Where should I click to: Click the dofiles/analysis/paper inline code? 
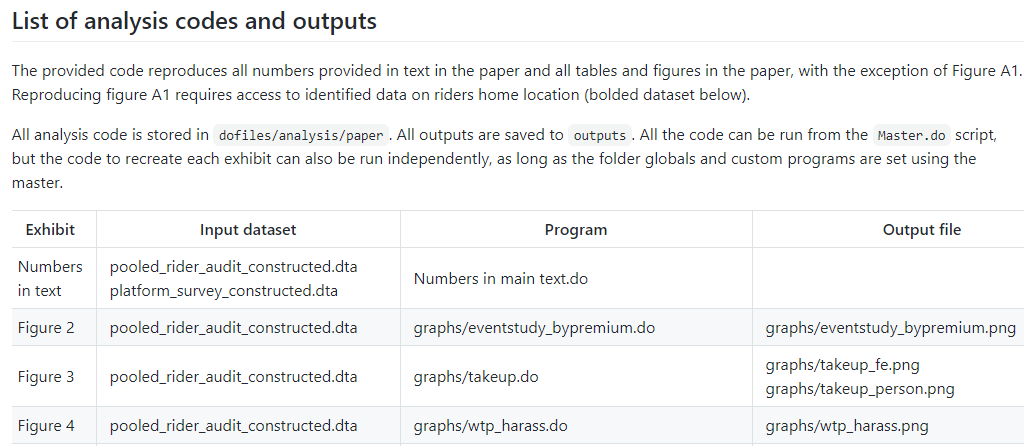click(301, 135)
